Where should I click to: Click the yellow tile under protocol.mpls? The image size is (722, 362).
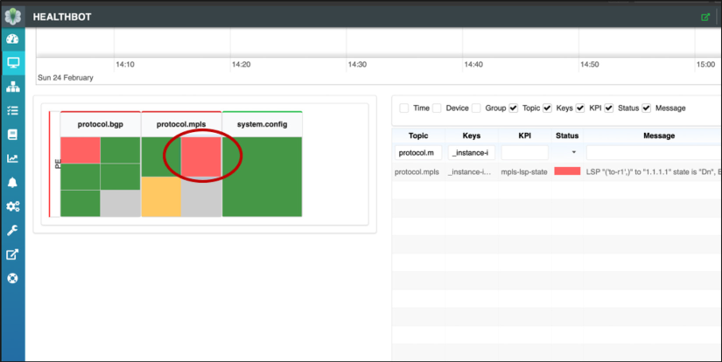pos(161,197)
